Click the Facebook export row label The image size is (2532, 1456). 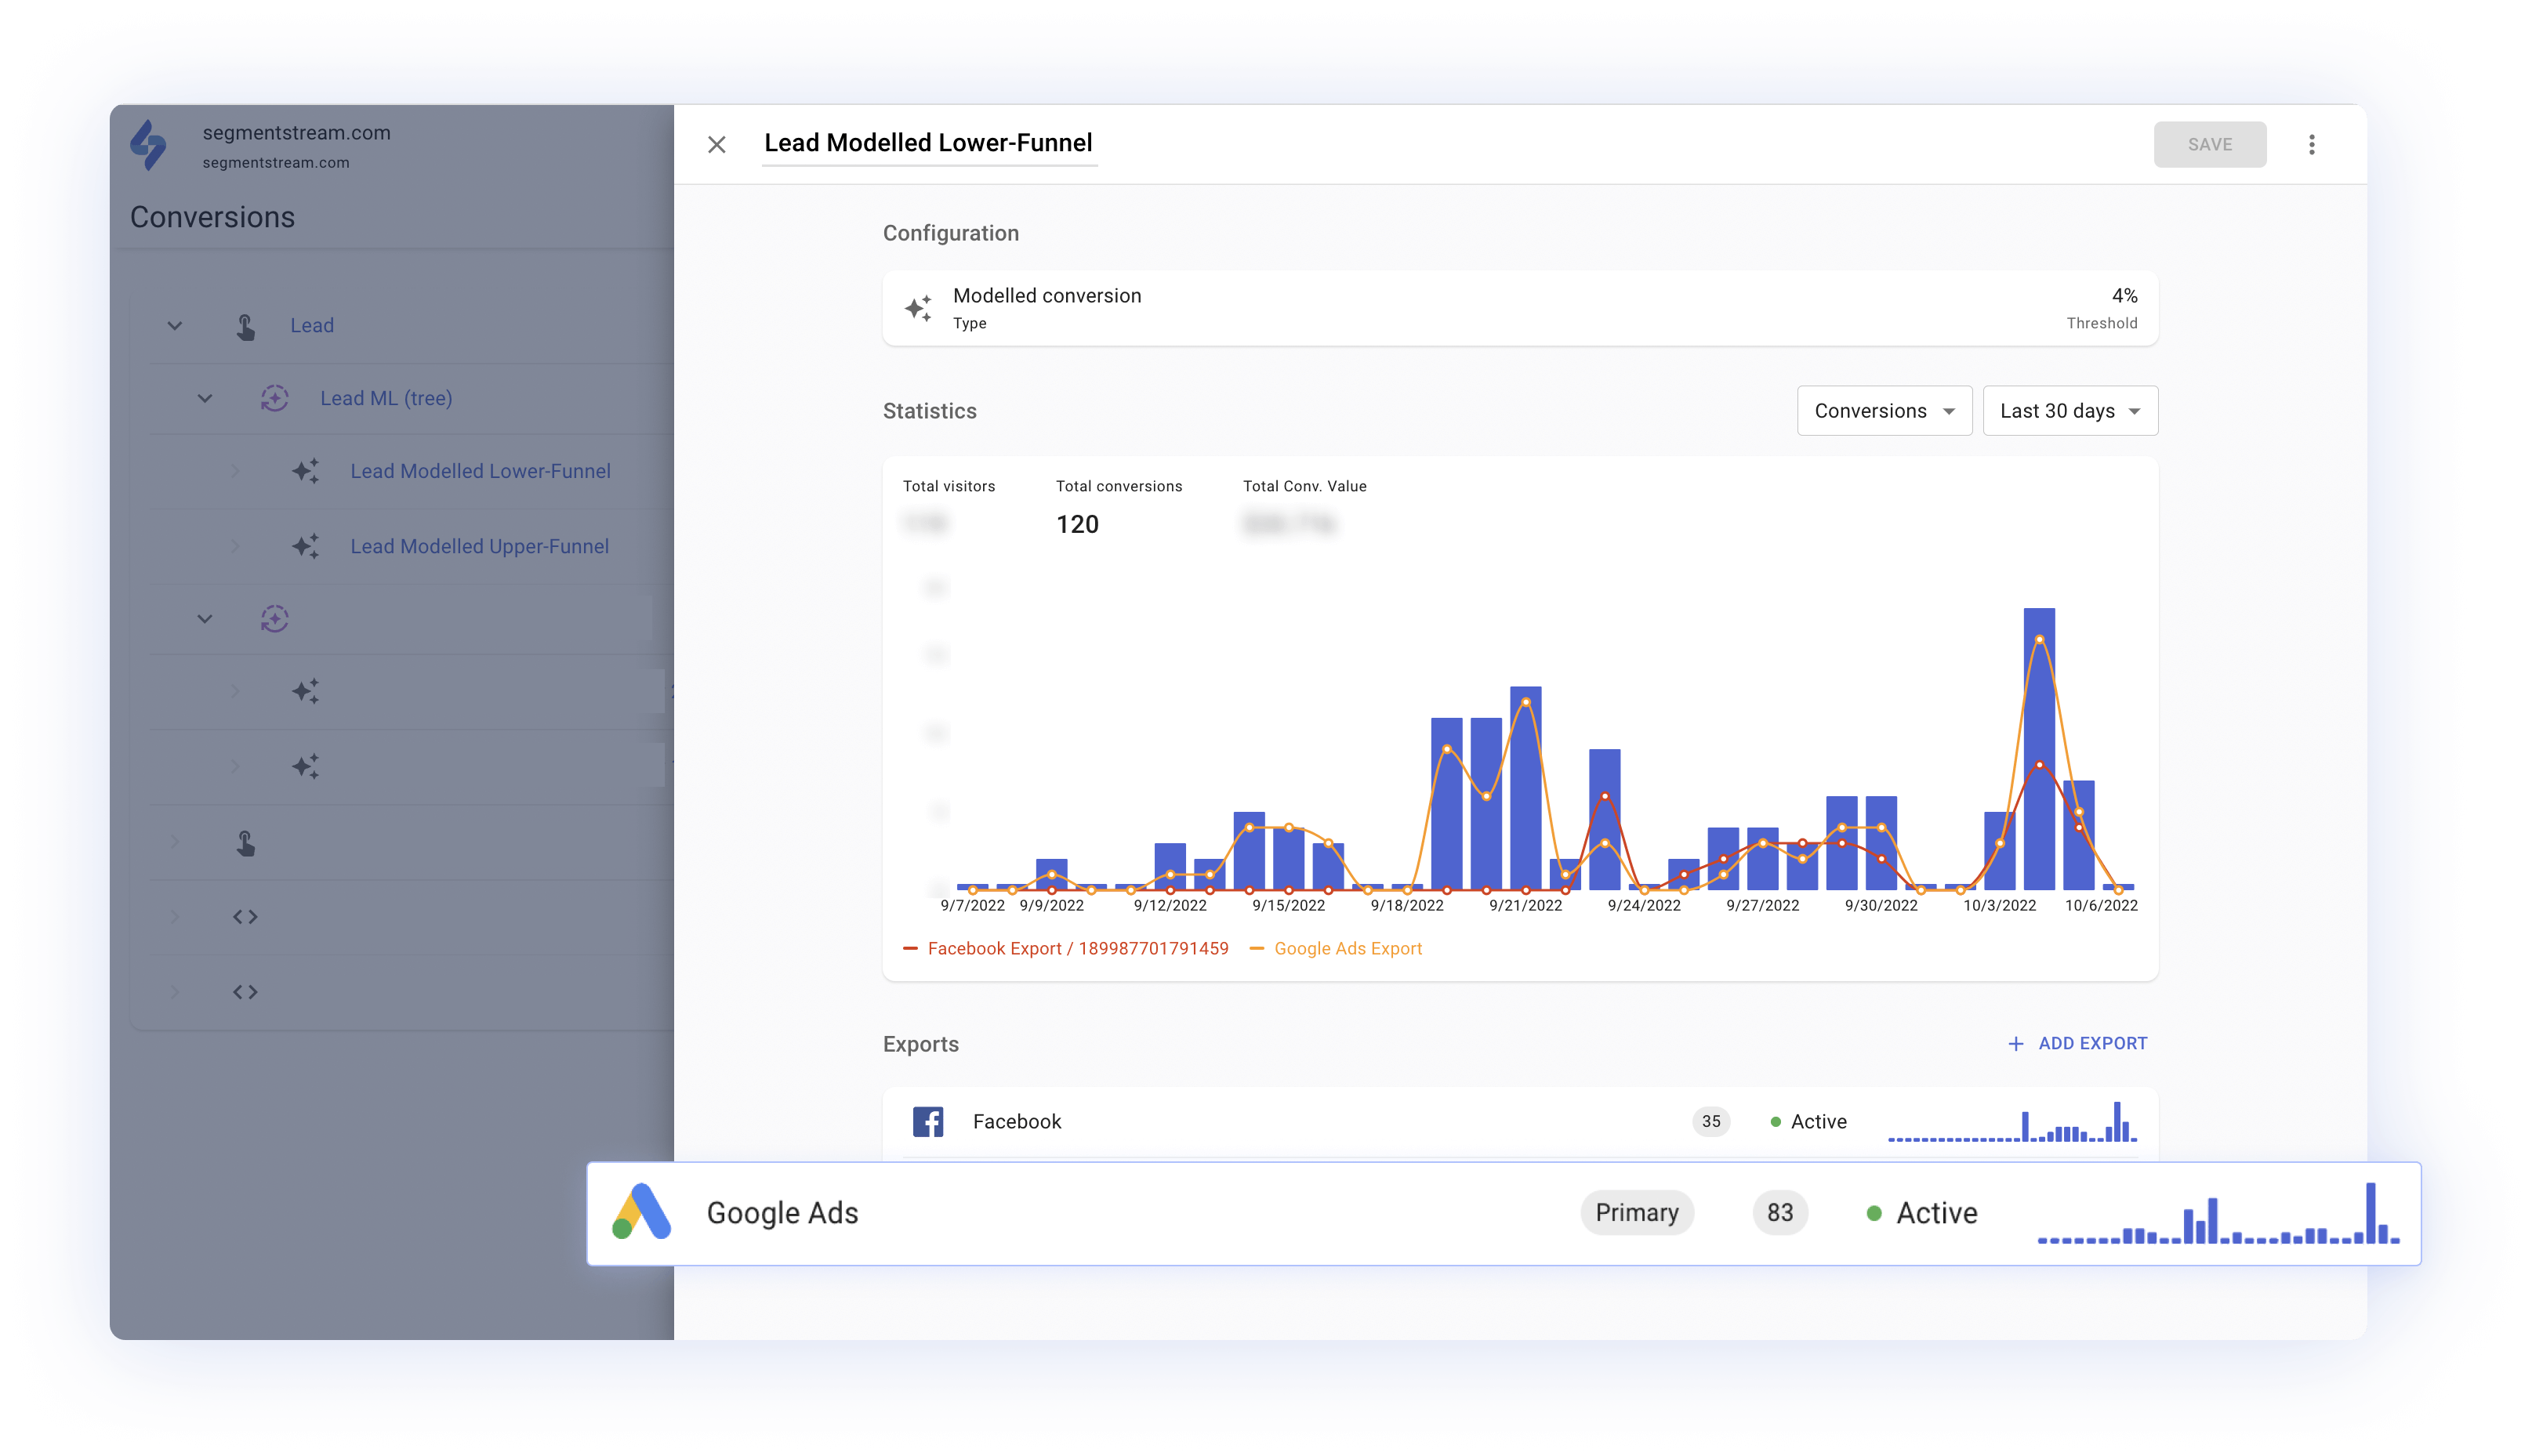click(x=1017, y=1121)
